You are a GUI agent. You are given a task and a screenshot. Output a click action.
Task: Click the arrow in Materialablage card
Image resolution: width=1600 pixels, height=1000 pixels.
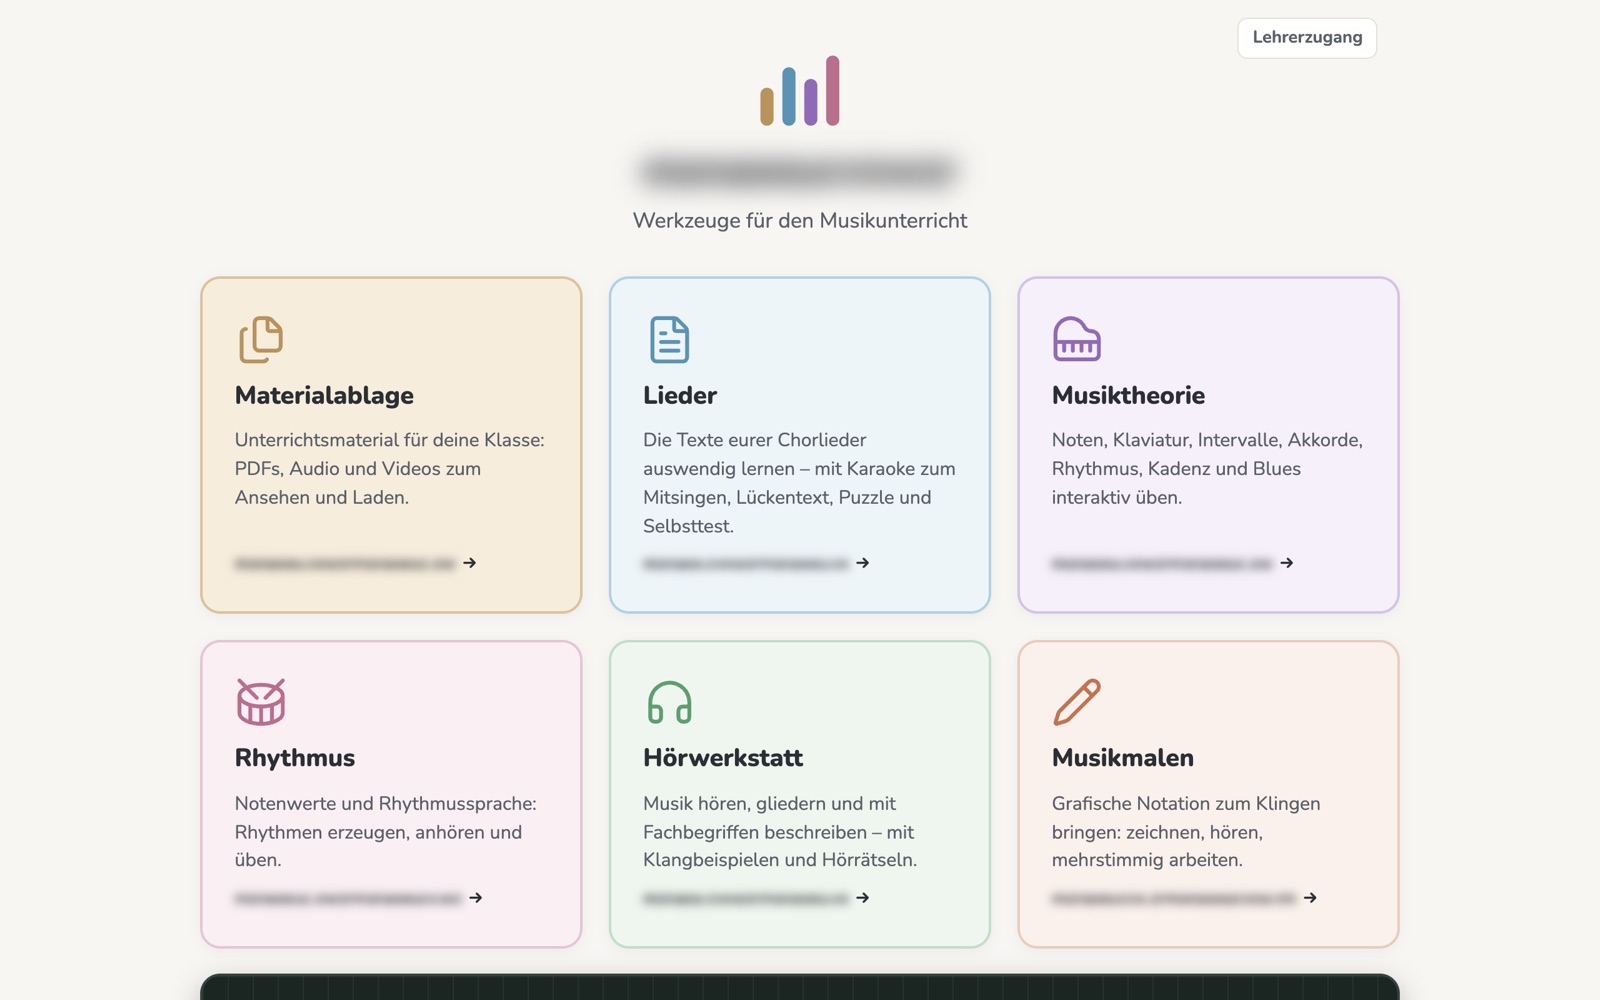tap(470, 563)
